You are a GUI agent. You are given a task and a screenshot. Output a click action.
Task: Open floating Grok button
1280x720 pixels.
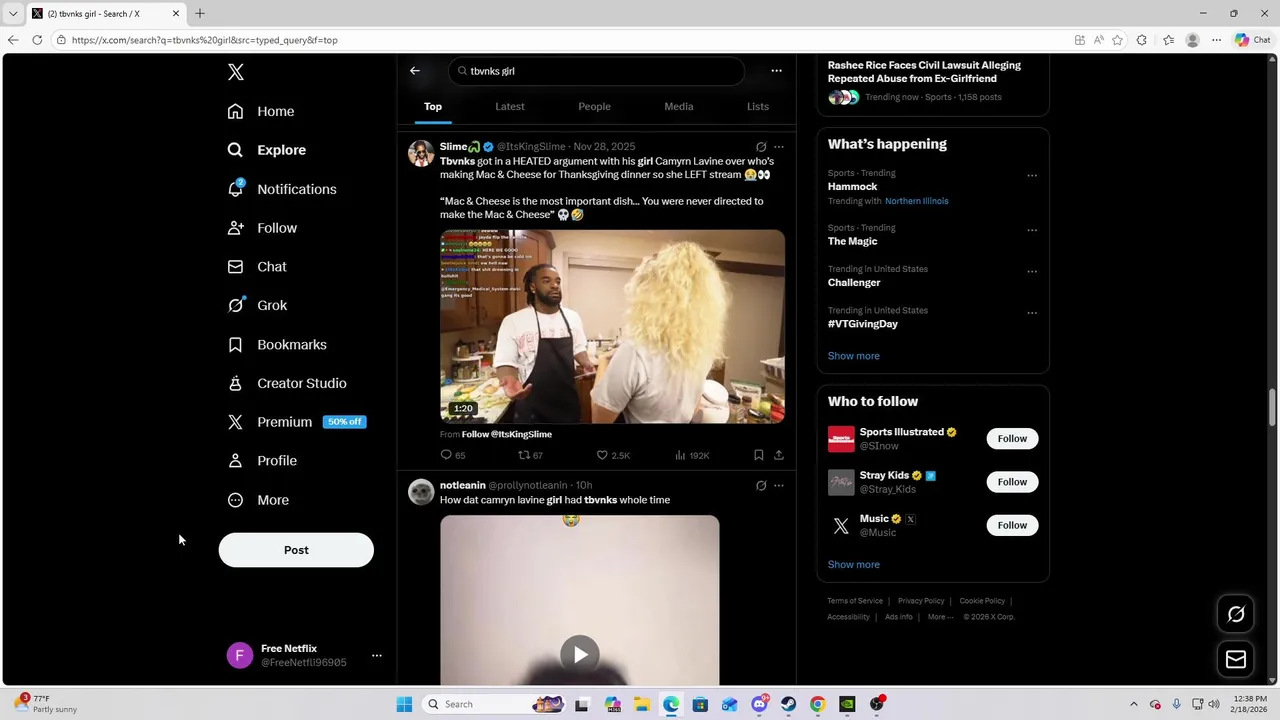click(x=1236, y=615)
